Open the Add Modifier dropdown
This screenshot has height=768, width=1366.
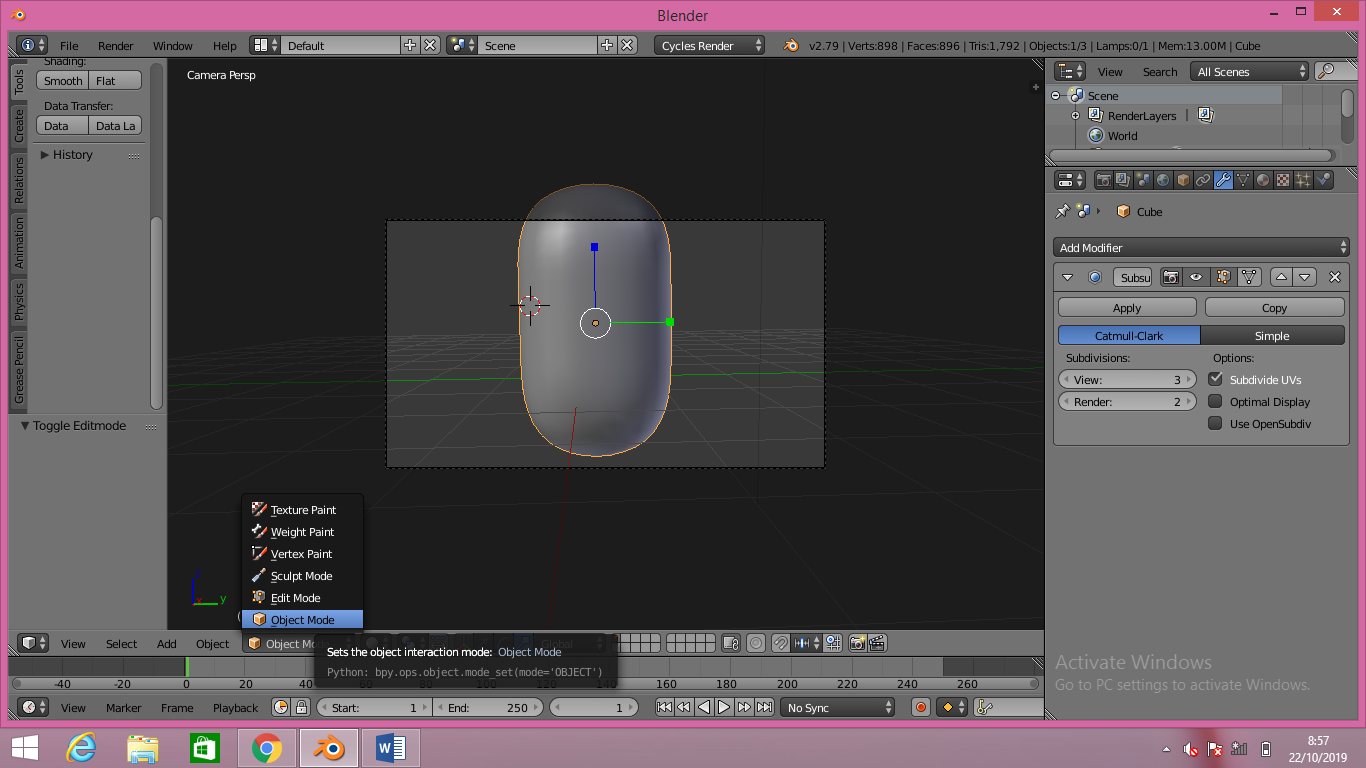click(x=1201, y=247)
